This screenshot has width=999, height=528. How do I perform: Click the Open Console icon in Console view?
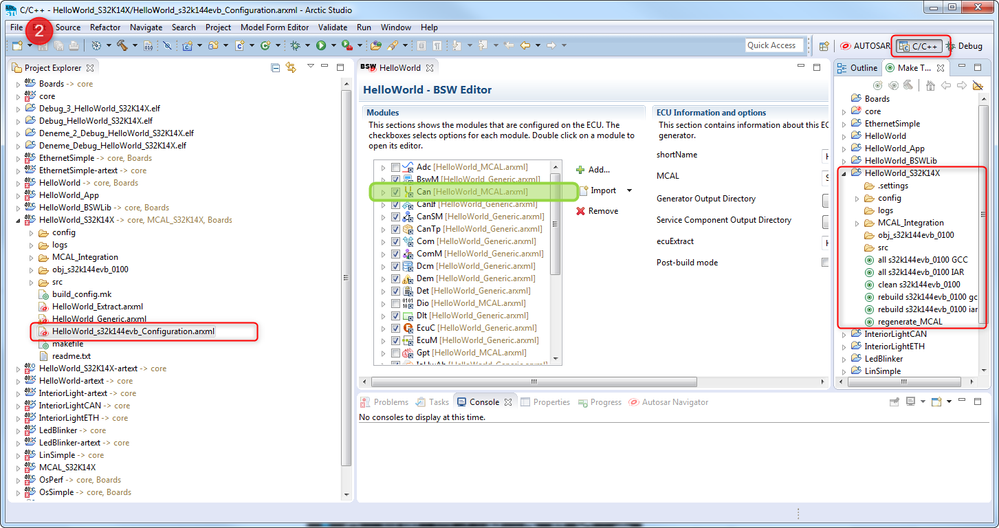coord(937,402)
